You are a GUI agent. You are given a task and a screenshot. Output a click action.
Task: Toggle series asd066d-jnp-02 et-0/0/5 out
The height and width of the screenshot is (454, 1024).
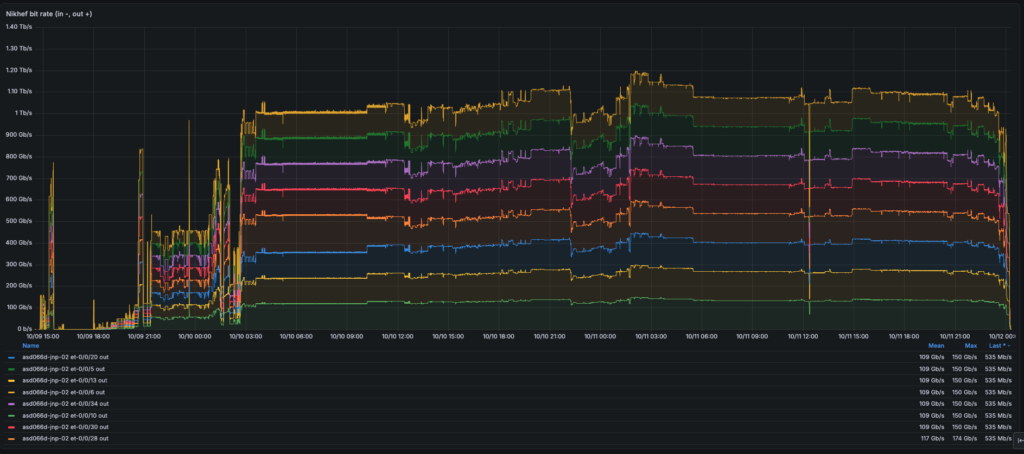point(64,369)
